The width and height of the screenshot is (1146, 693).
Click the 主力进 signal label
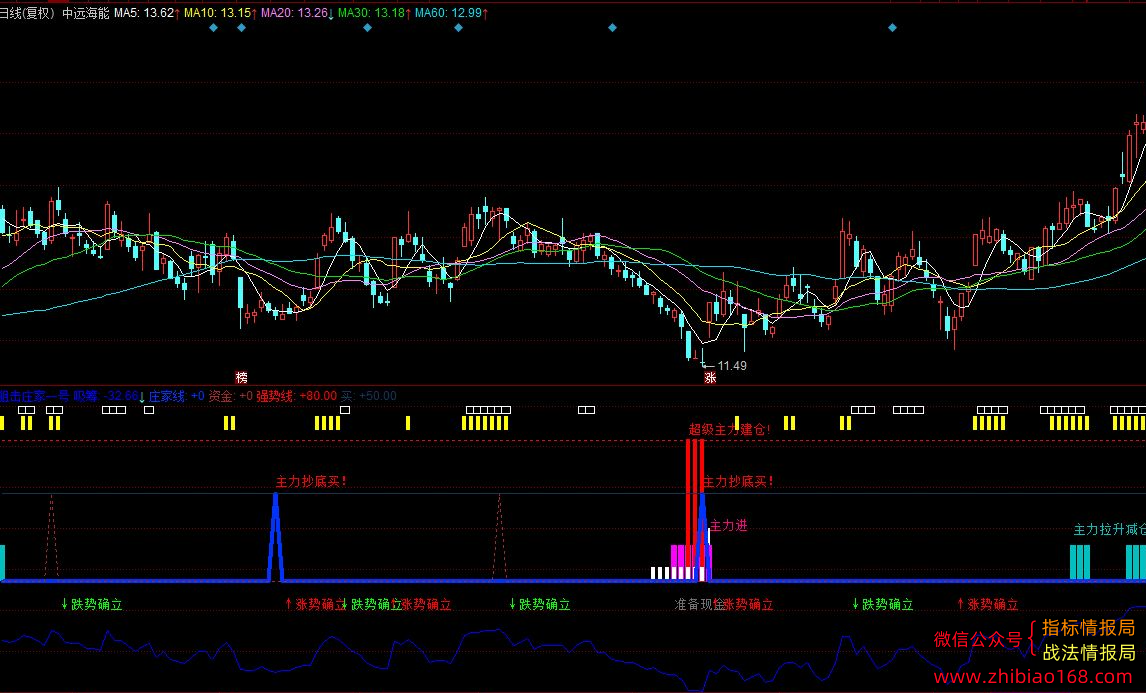(729, 526)
